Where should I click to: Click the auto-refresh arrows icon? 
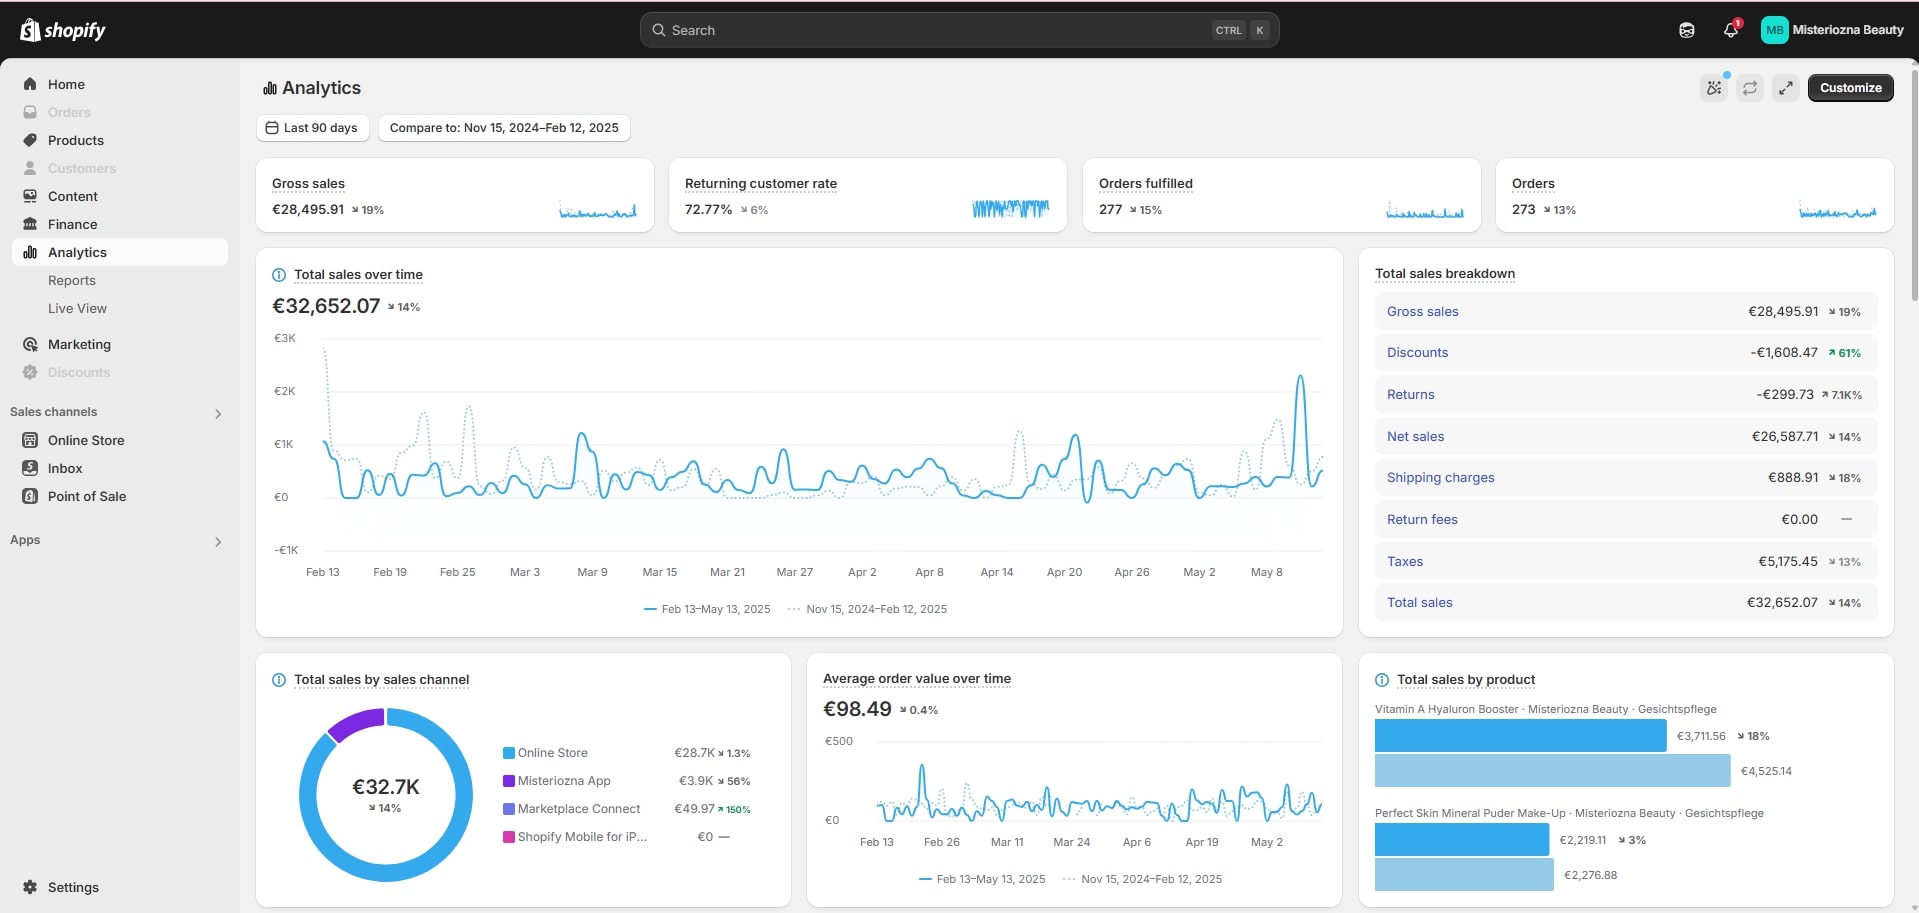pos(1749,88)
